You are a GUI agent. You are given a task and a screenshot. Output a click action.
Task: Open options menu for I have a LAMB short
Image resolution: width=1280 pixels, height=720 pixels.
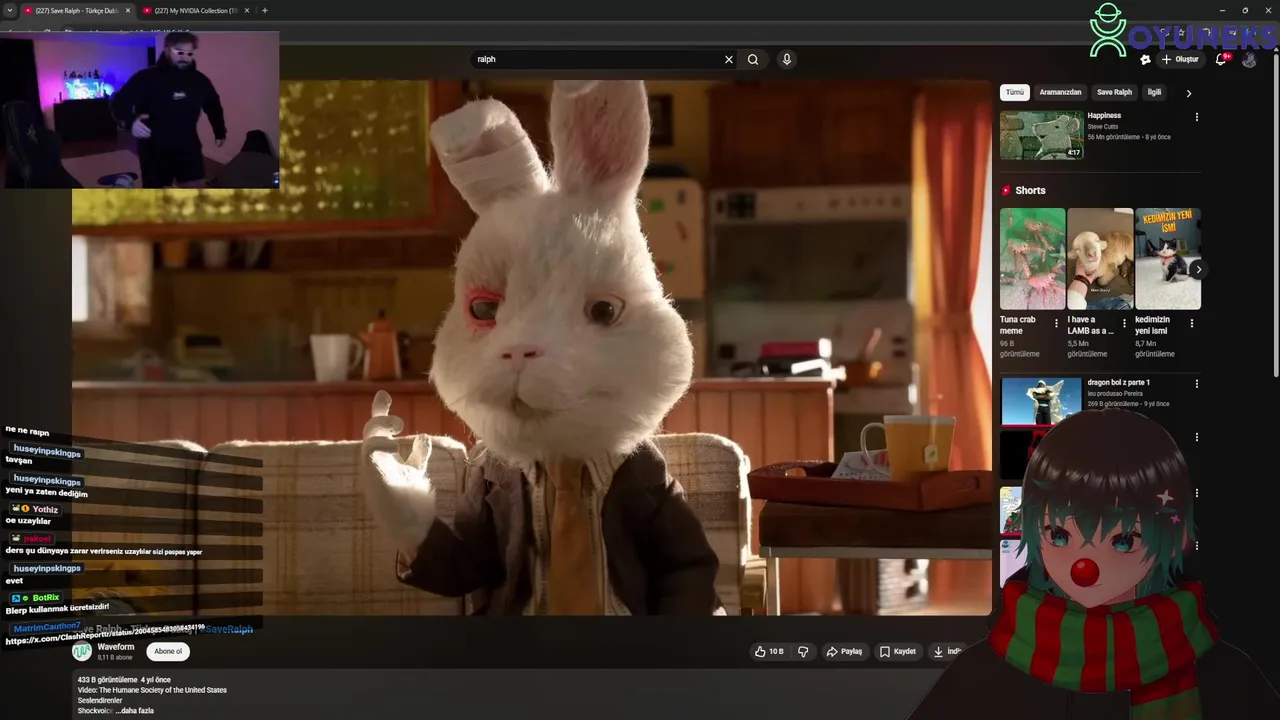tap(1124, 324)
